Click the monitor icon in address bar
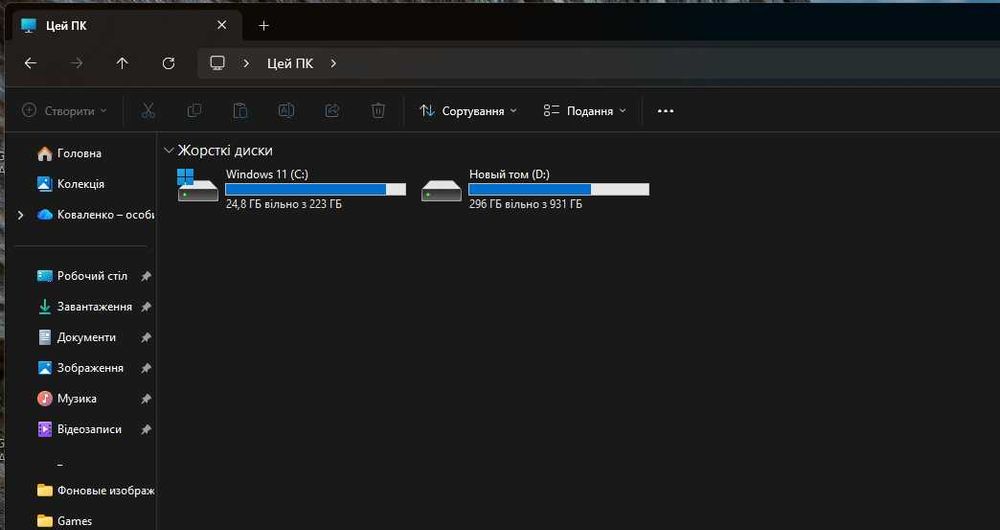The image size is (1000, 530). tap(217, 63)
